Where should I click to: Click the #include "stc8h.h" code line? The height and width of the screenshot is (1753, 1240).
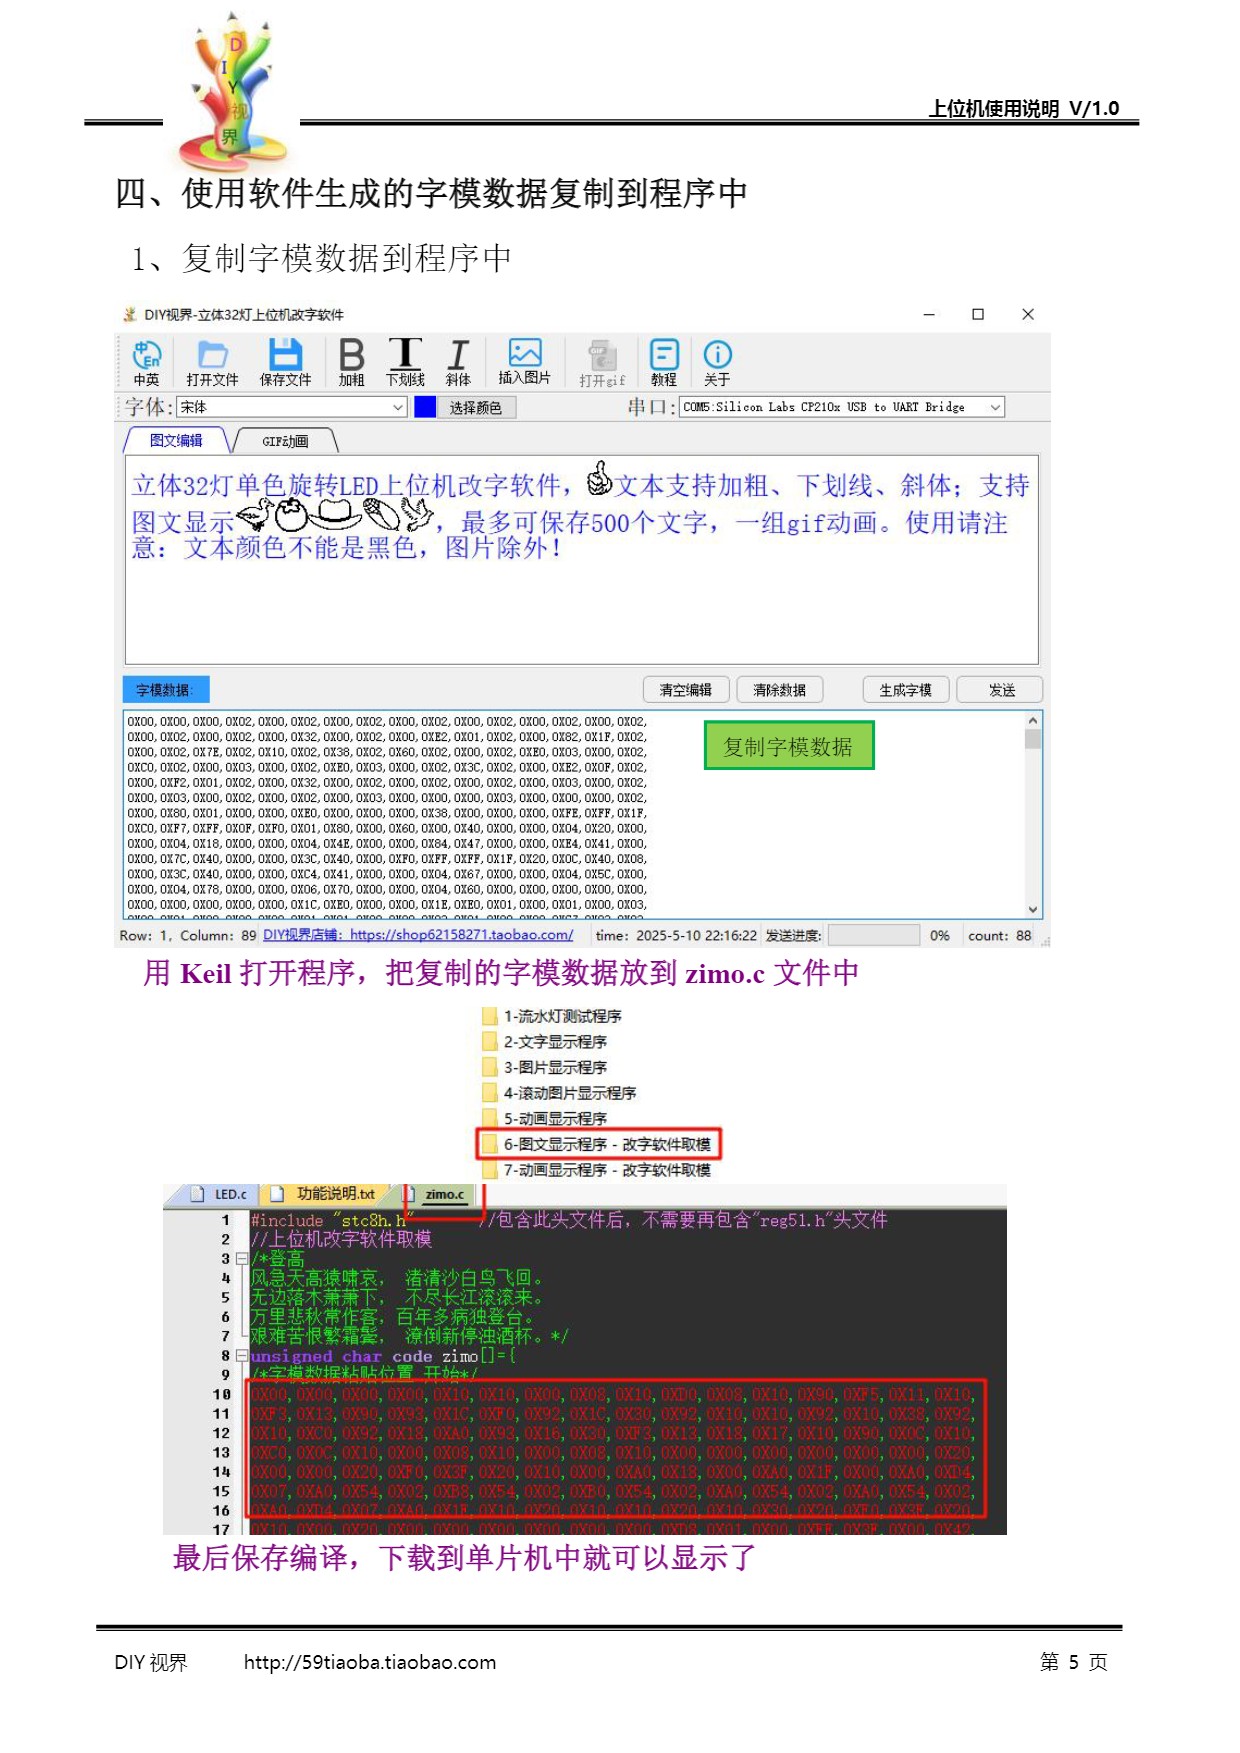click(x=330, y=1220)
